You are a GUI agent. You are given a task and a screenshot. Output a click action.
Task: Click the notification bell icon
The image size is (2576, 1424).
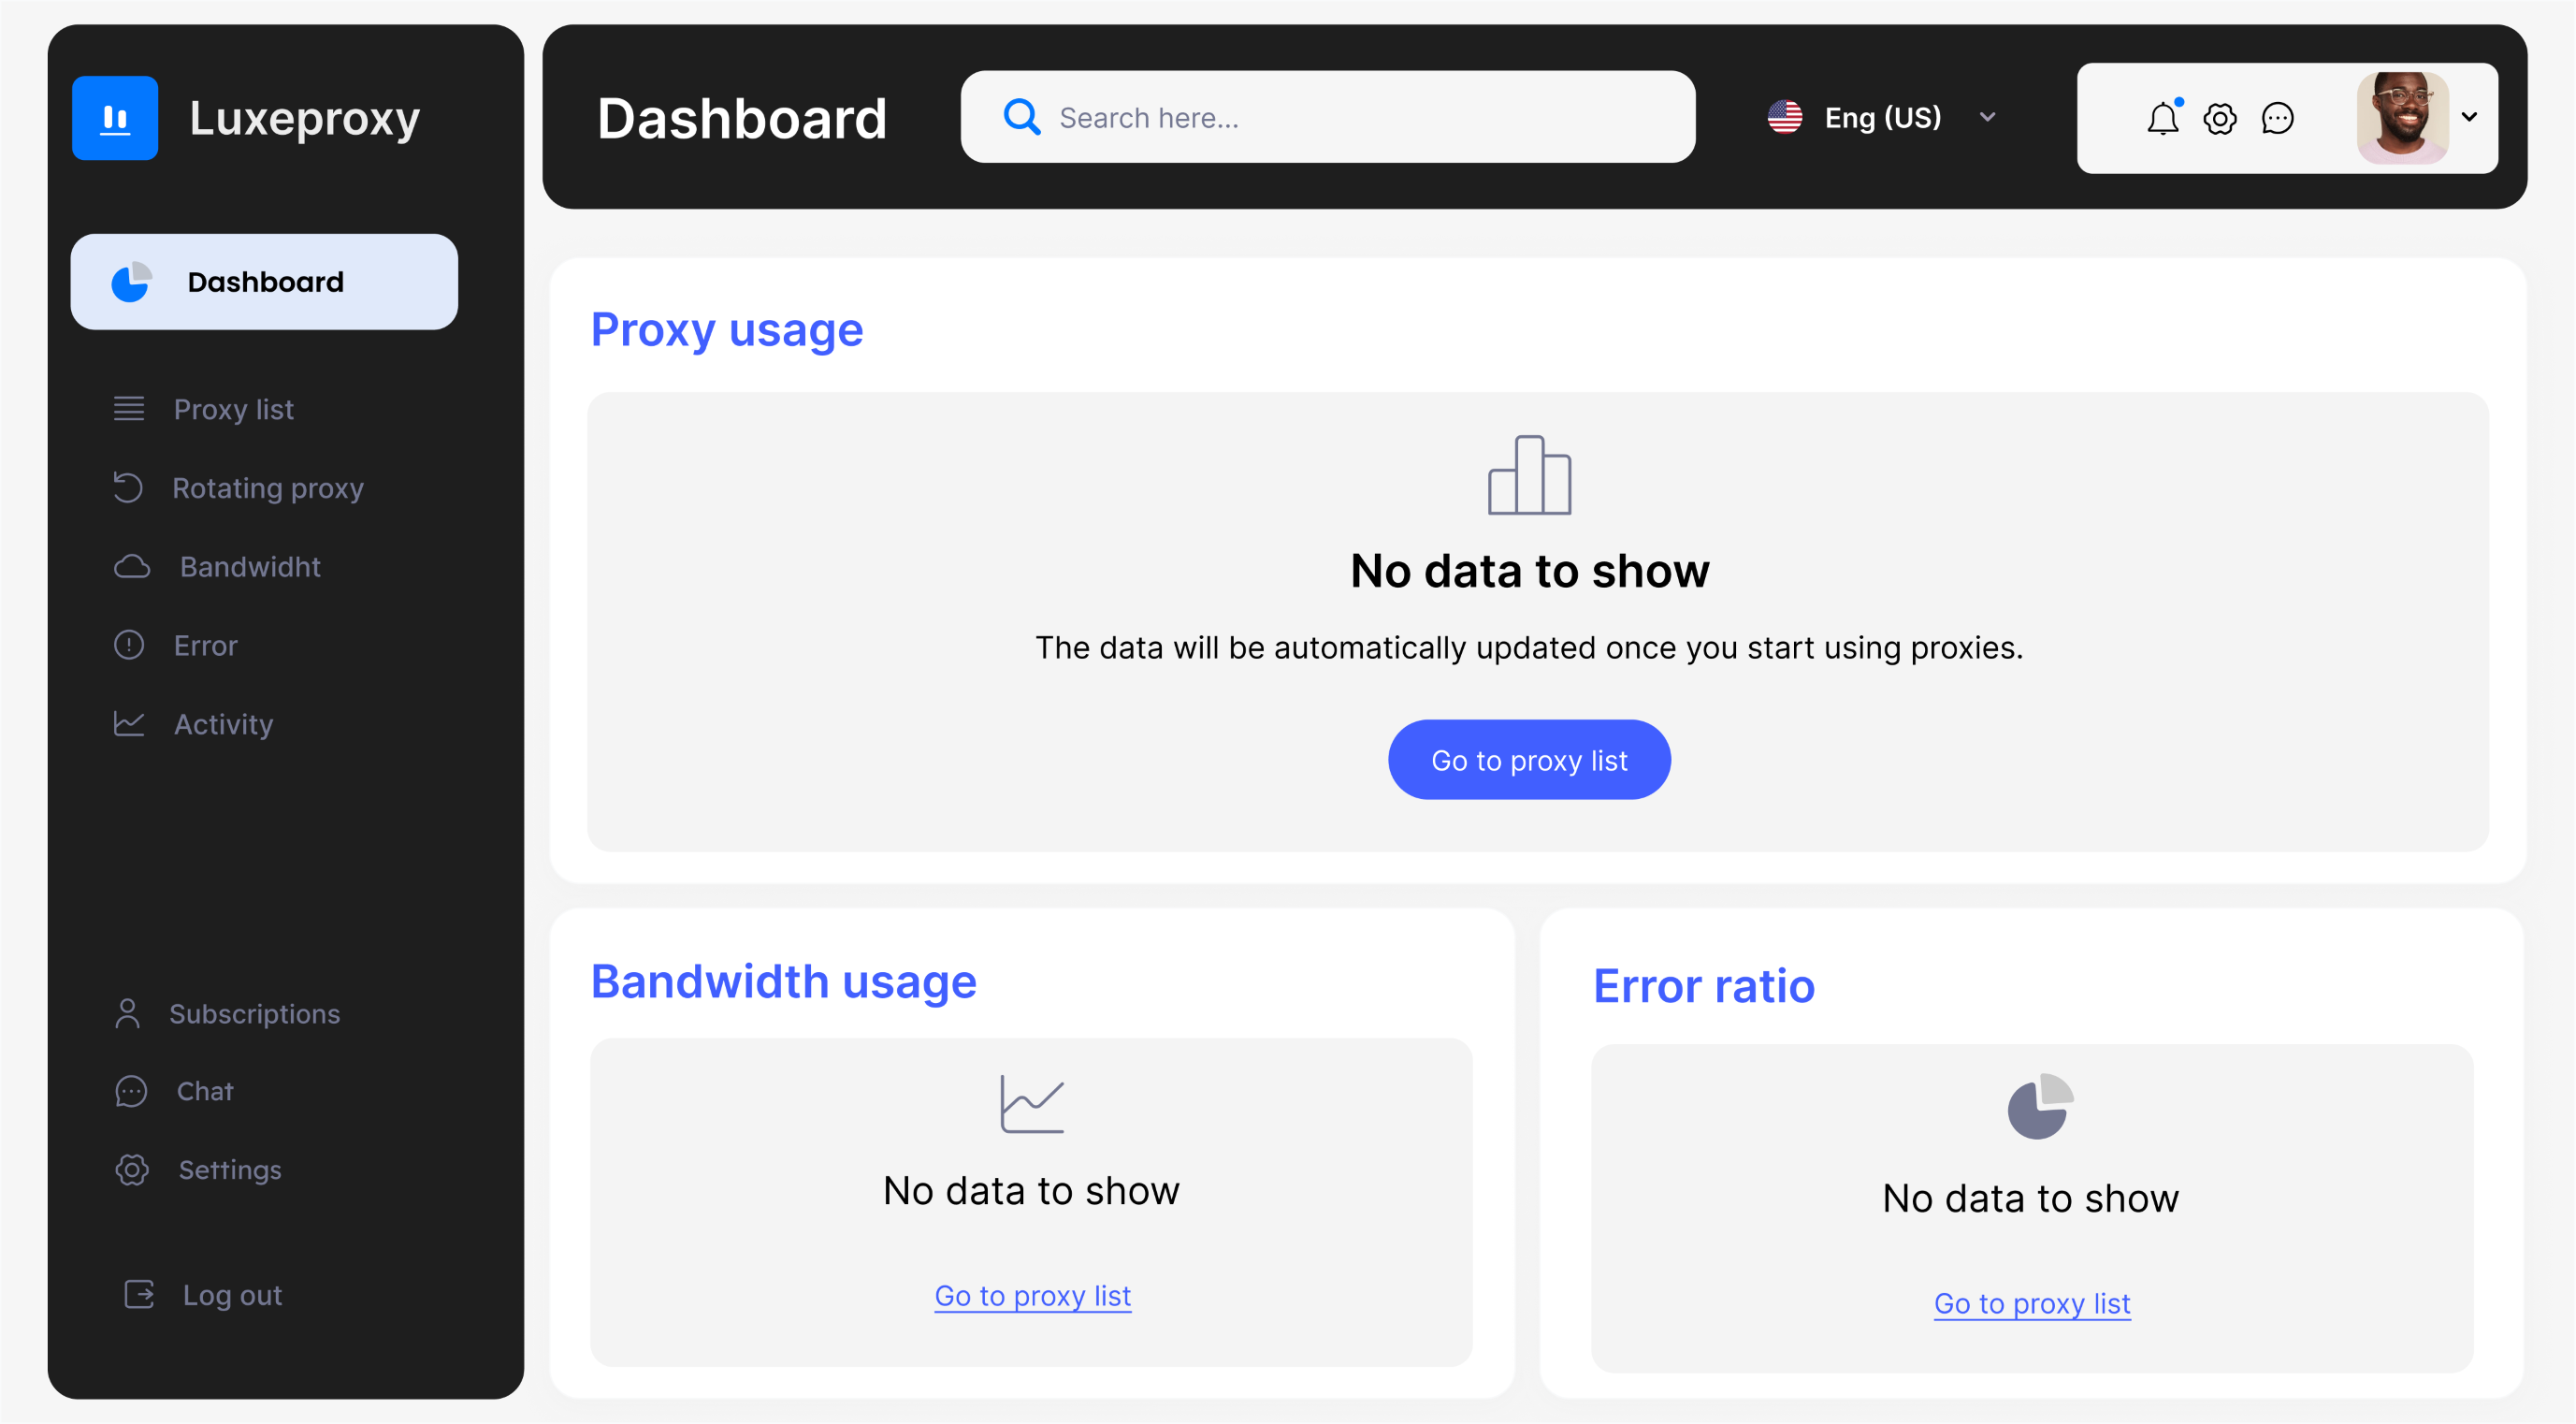pyautogui.click(x=2162, y=118)
